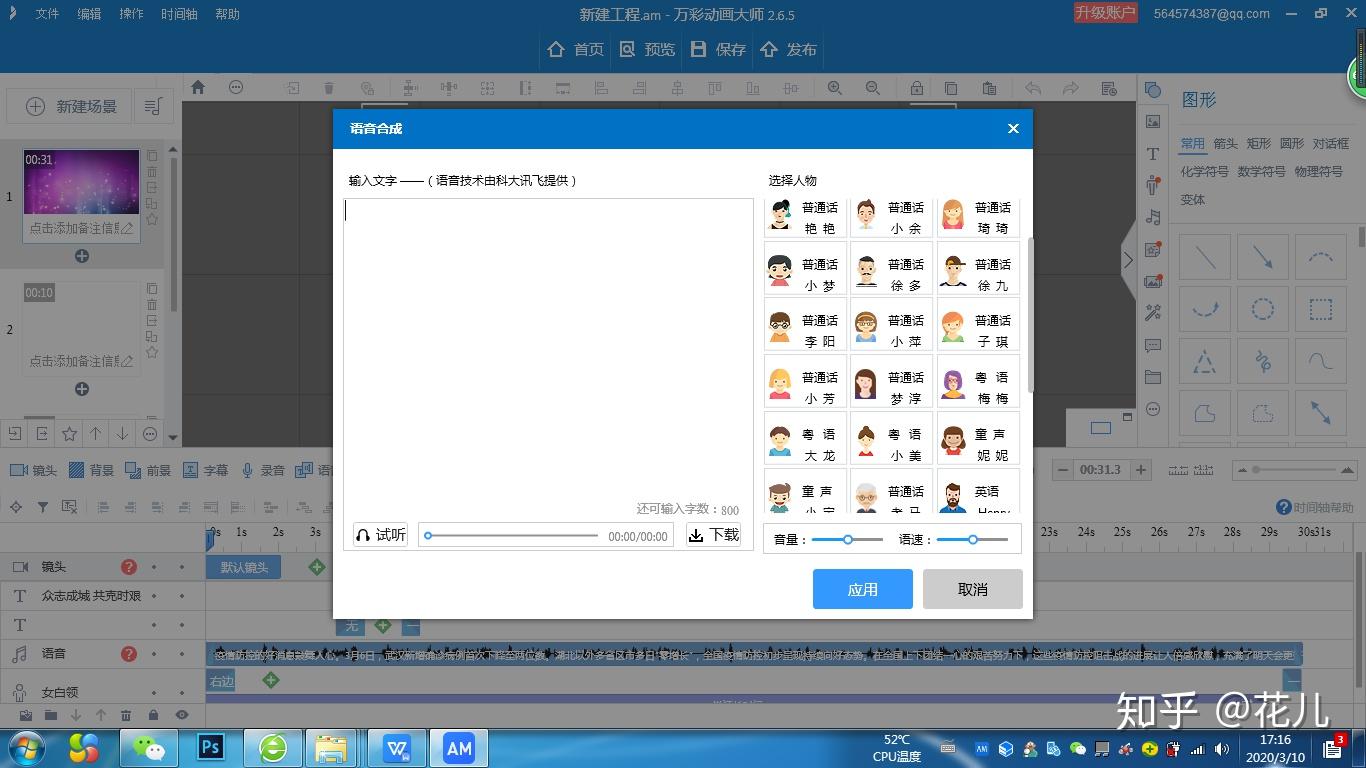Toggle lock on all timeline layers
Screen dimensions: 1366x768
pos(153,715)
